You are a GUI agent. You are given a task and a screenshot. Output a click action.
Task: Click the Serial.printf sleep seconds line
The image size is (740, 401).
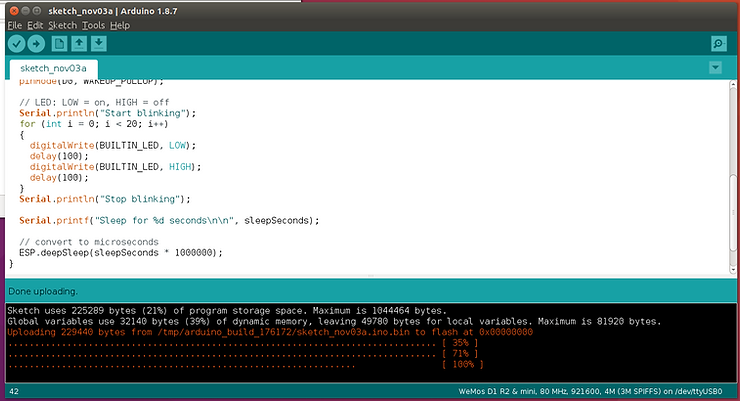click(x=169, y=221)
